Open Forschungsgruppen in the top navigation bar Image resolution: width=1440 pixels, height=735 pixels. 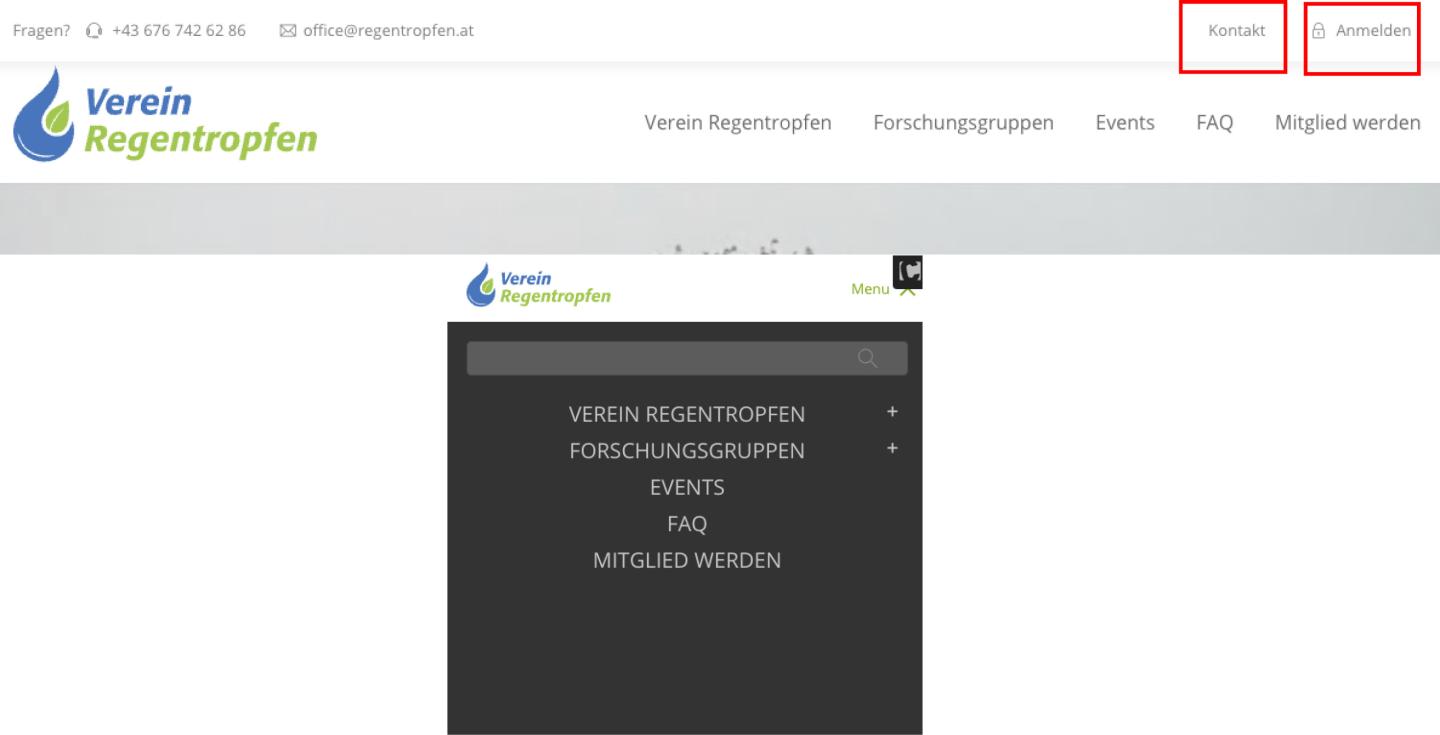coord(963,123)
